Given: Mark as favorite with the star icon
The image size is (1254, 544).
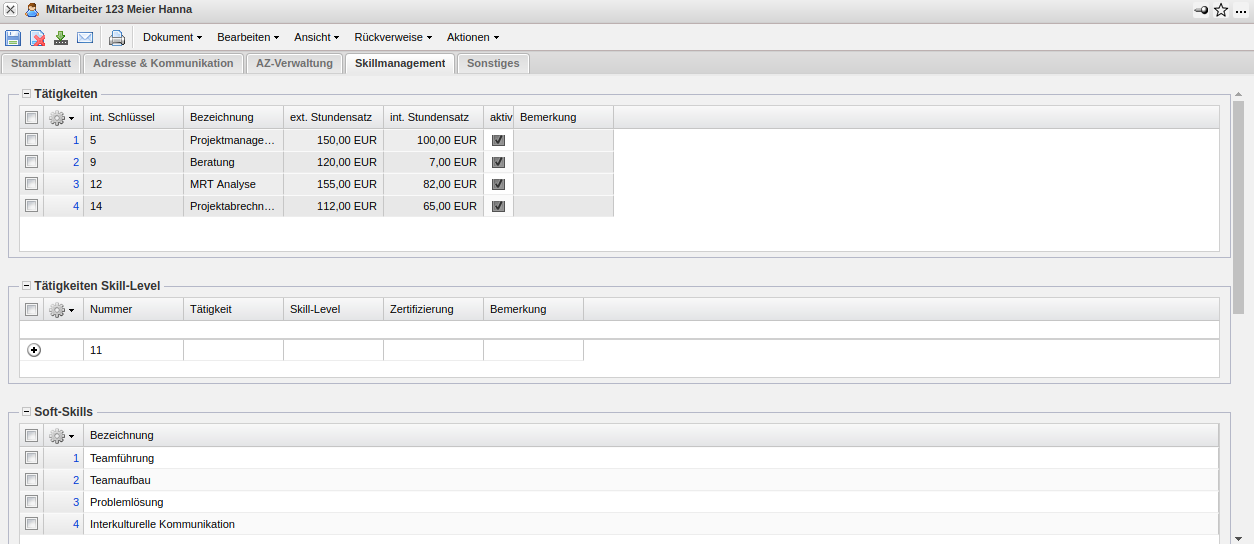Looking at the screenshot, I should 1221,10.
